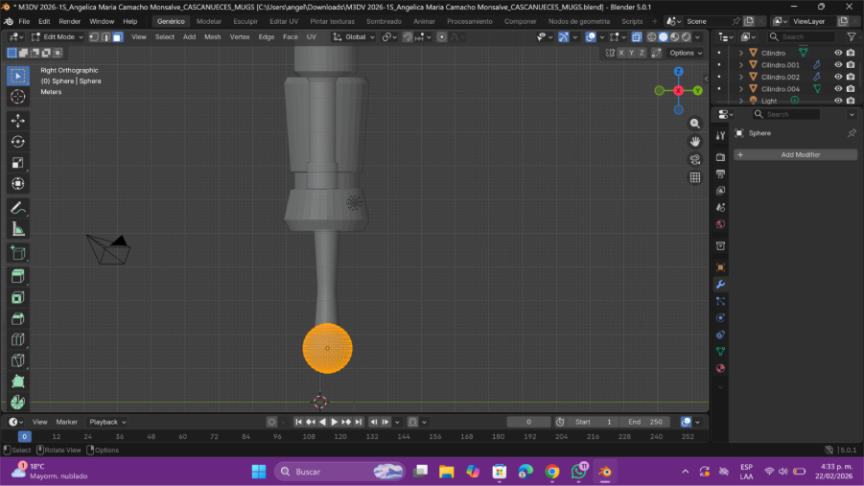Open the Mesh menu
This screenshot has width=864, height=486.
pos(212,37)
